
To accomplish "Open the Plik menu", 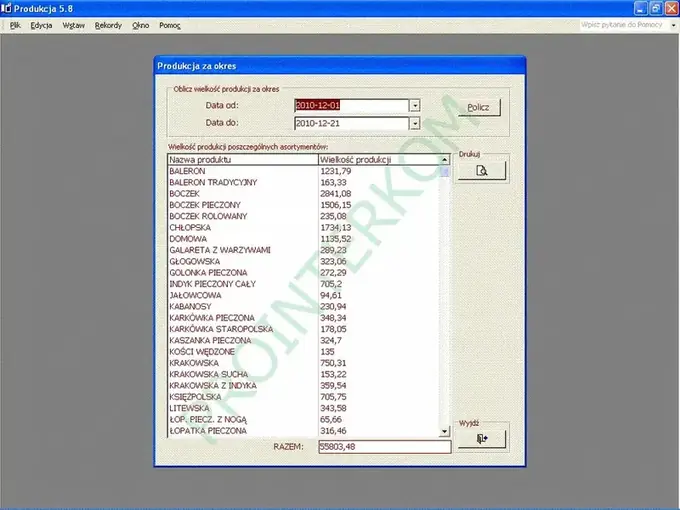I will point(15,25).
